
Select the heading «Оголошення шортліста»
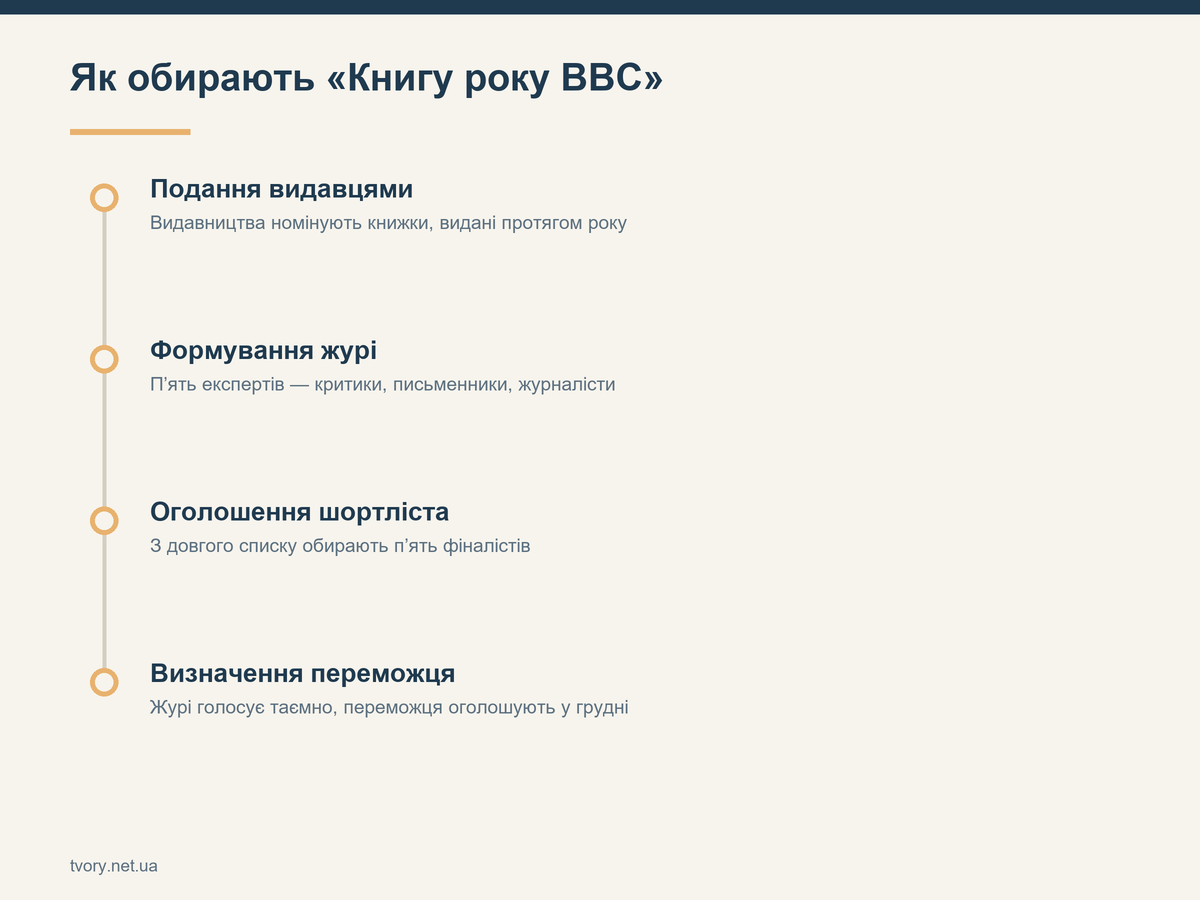[299, 512]
